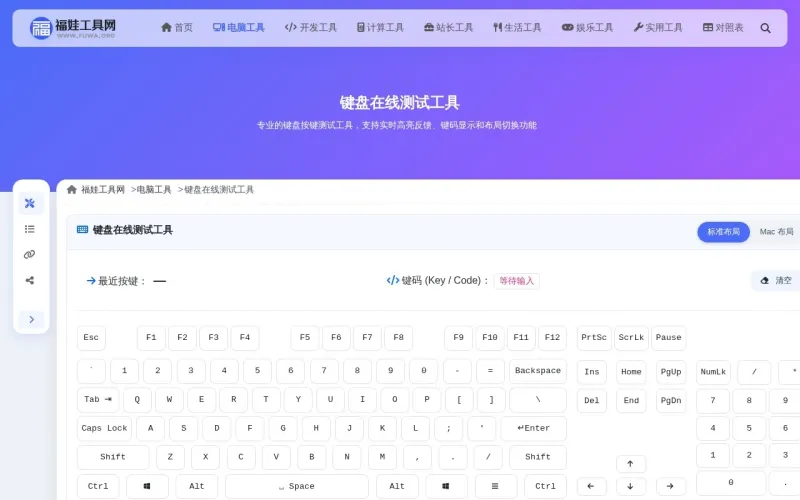Open 娱乐工具 menu

587,28
